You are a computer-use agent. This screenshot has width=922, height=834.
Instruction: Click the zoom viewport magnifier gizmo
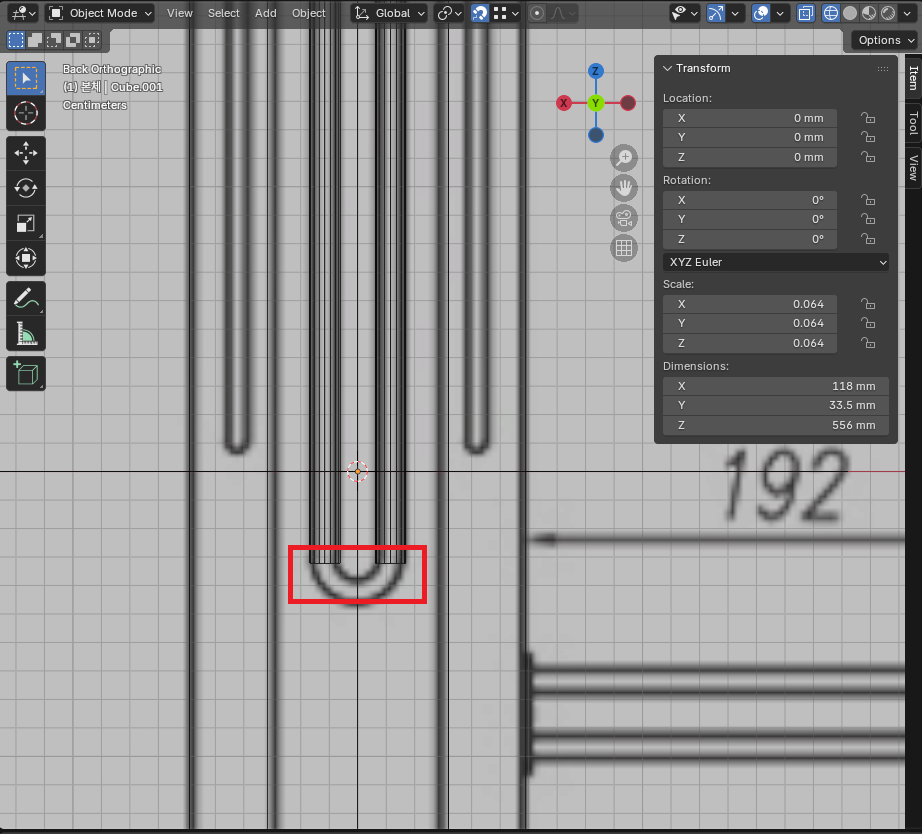click(x=624, y=158)
